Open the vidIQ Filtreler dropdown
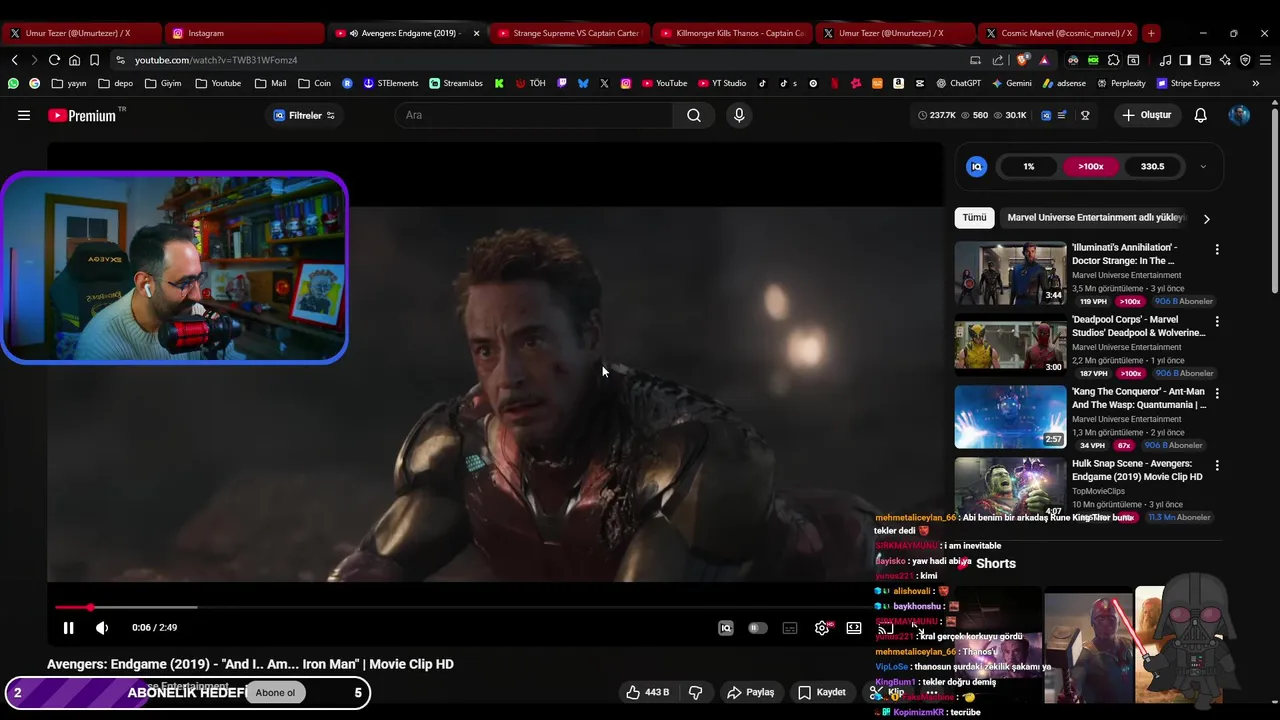The image size is (1280, 720). click(x=304, y=115)
